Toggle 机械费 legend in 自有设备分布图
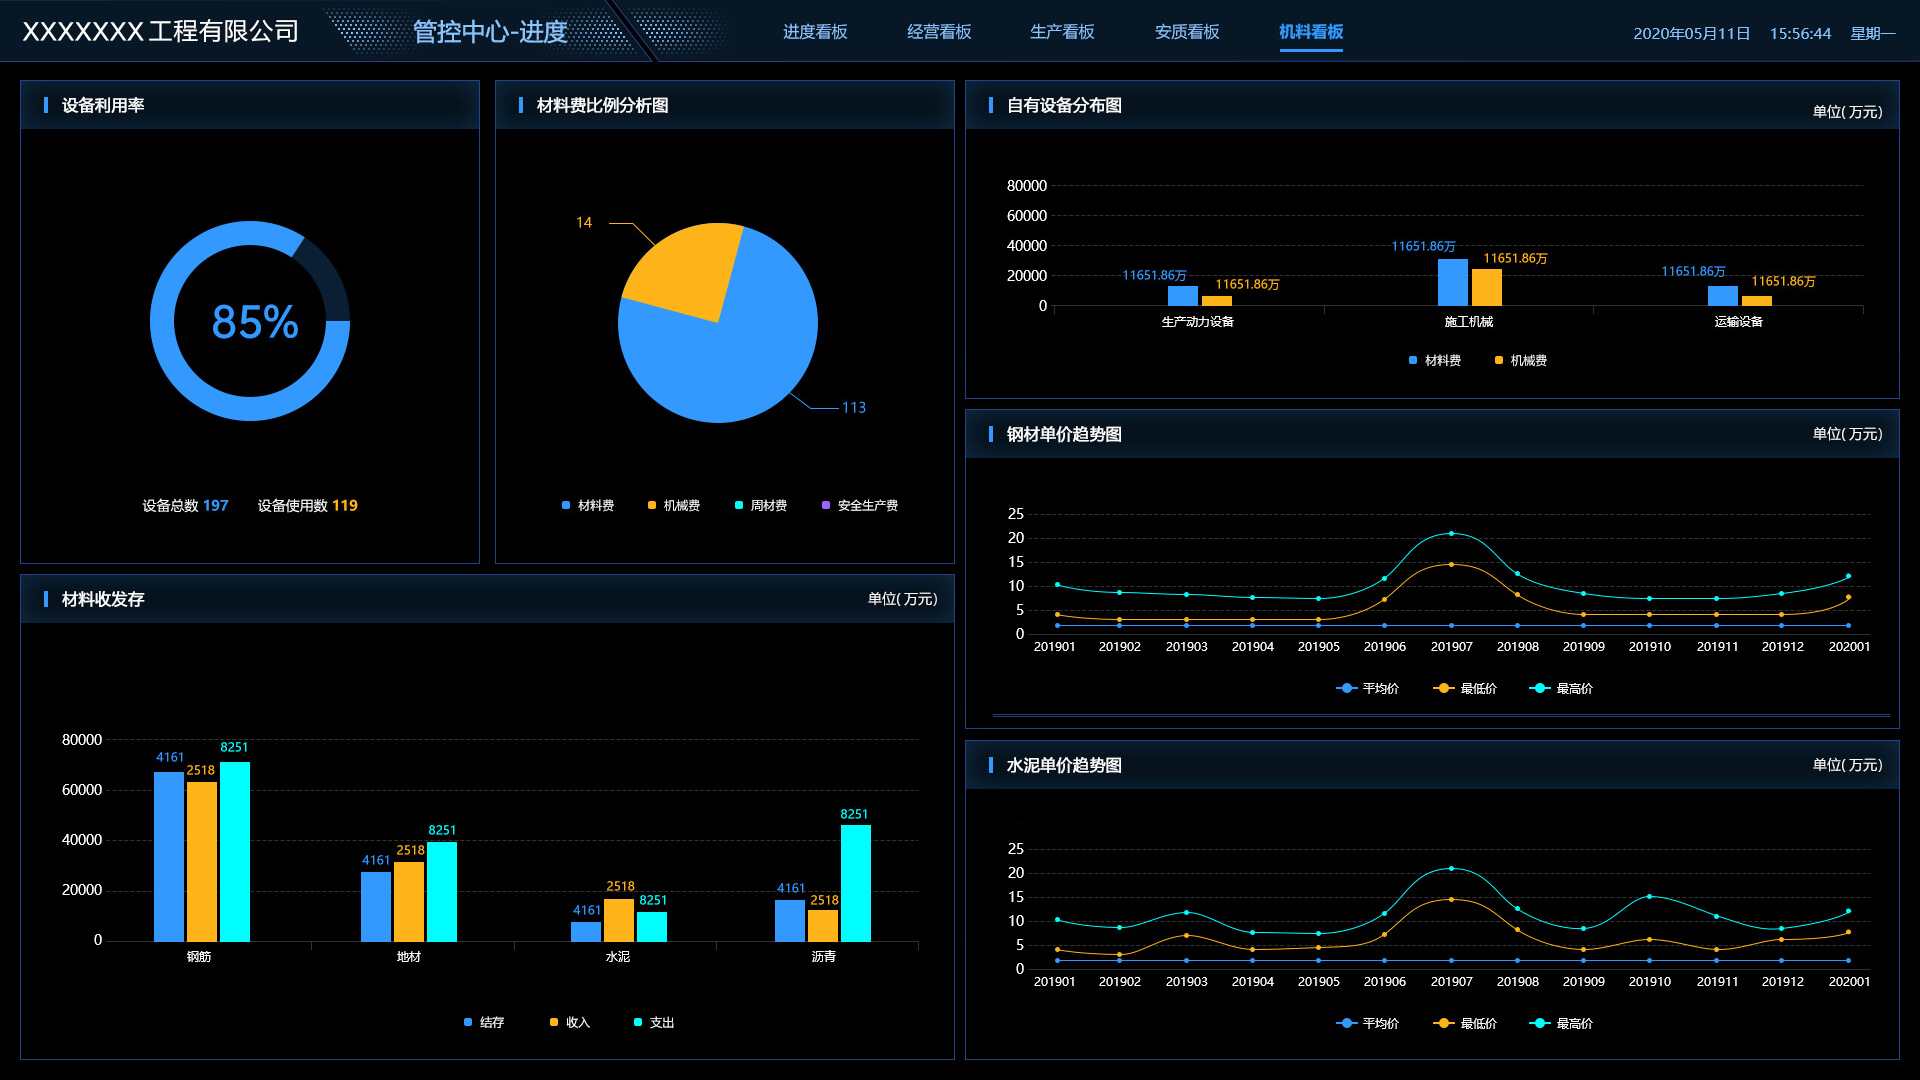Viewport: 1920px width, 1080px height. tap(1520, 361)
